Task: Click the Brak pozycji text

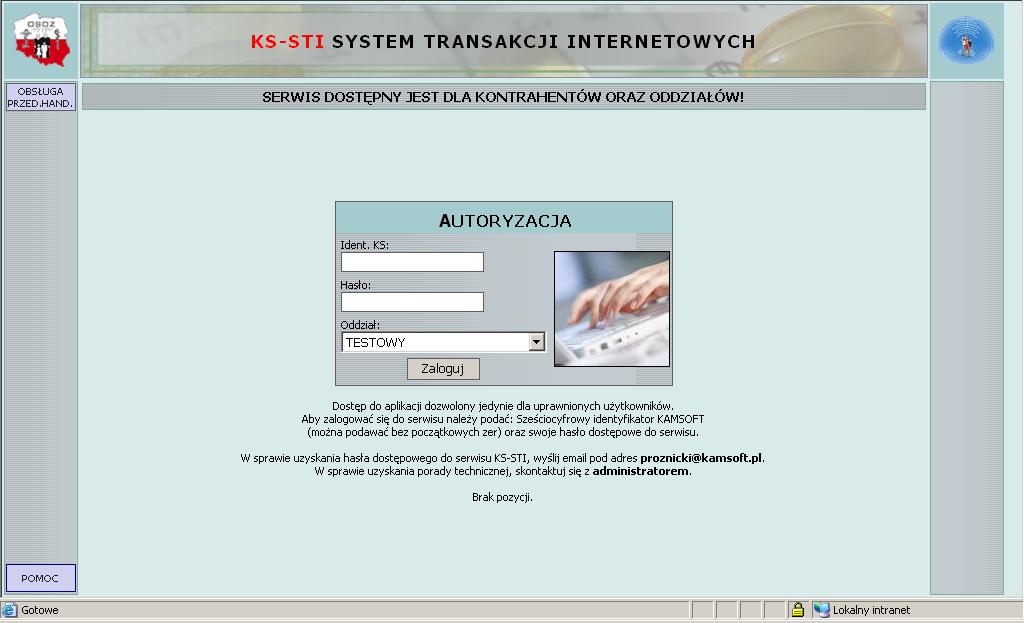Action: click(x=502, y=497)
